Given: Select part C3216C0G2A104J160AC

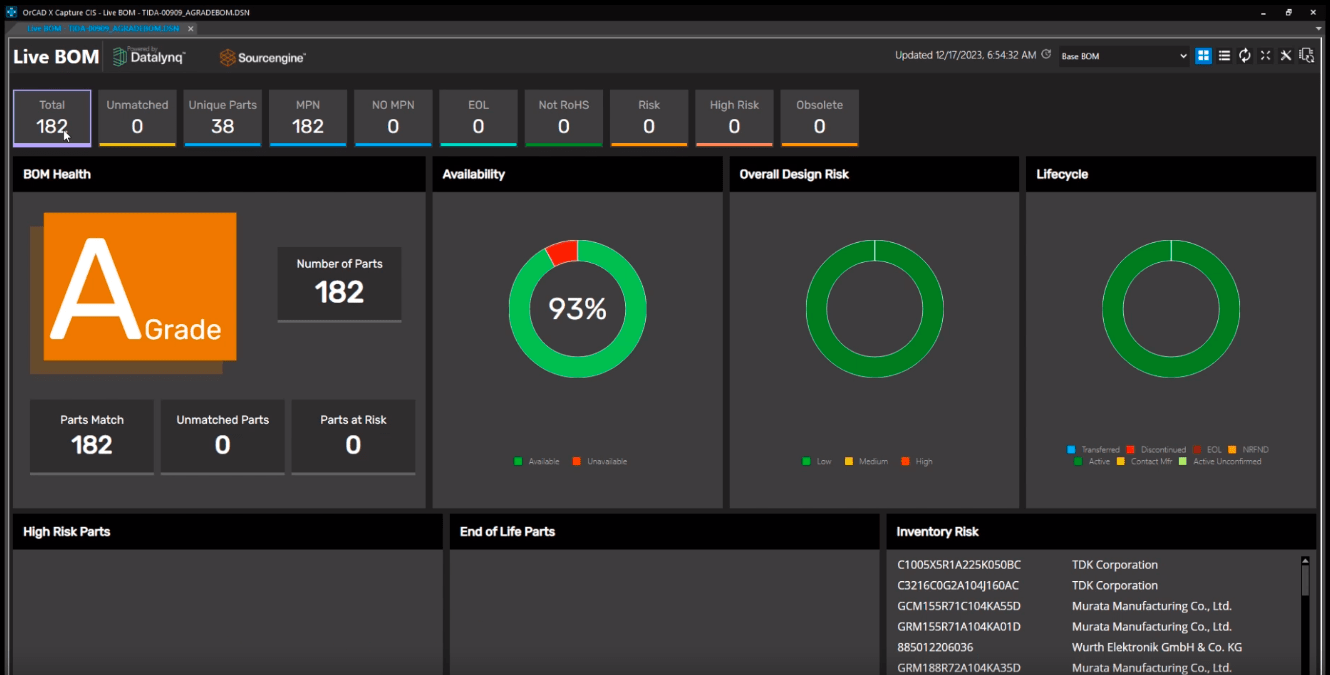Looking at the screenshot, I should 958,586.
